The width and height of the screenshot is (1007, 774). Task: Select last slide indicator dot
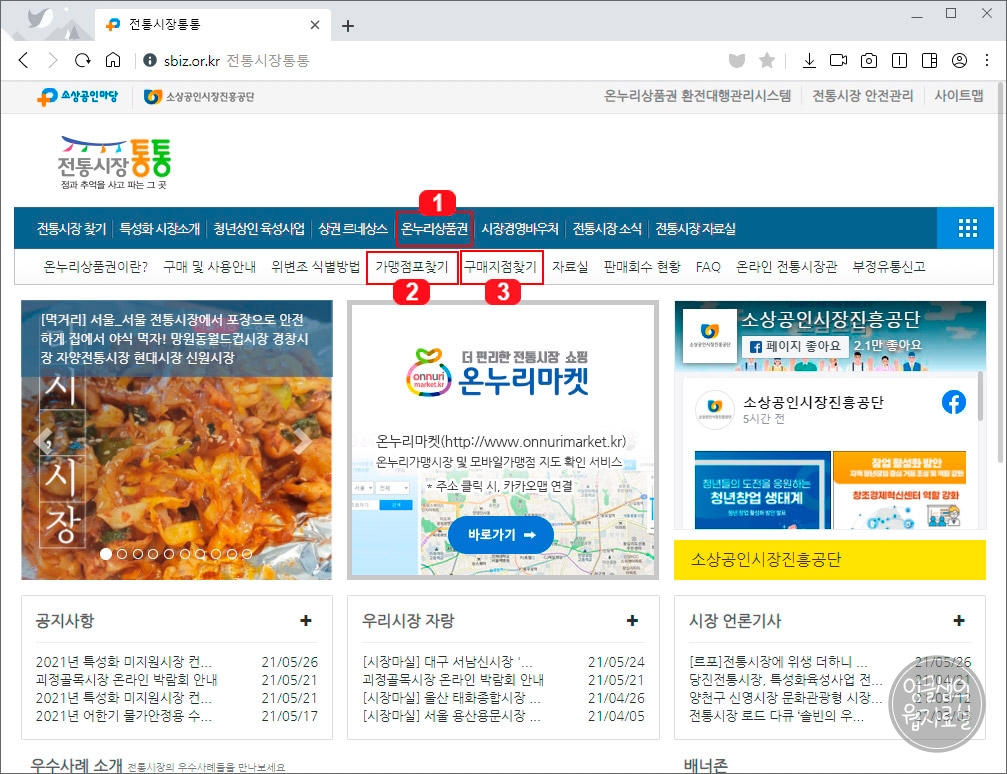pyautogui.click(x=247, y=554)
